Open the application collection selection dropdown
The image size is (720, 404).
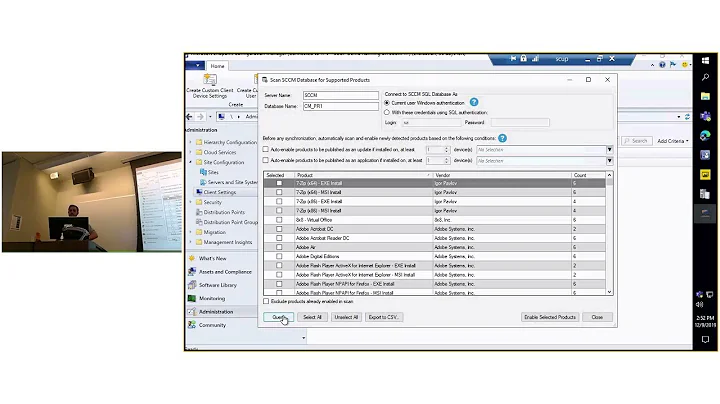pyautogui.click(x=609, y=161)
